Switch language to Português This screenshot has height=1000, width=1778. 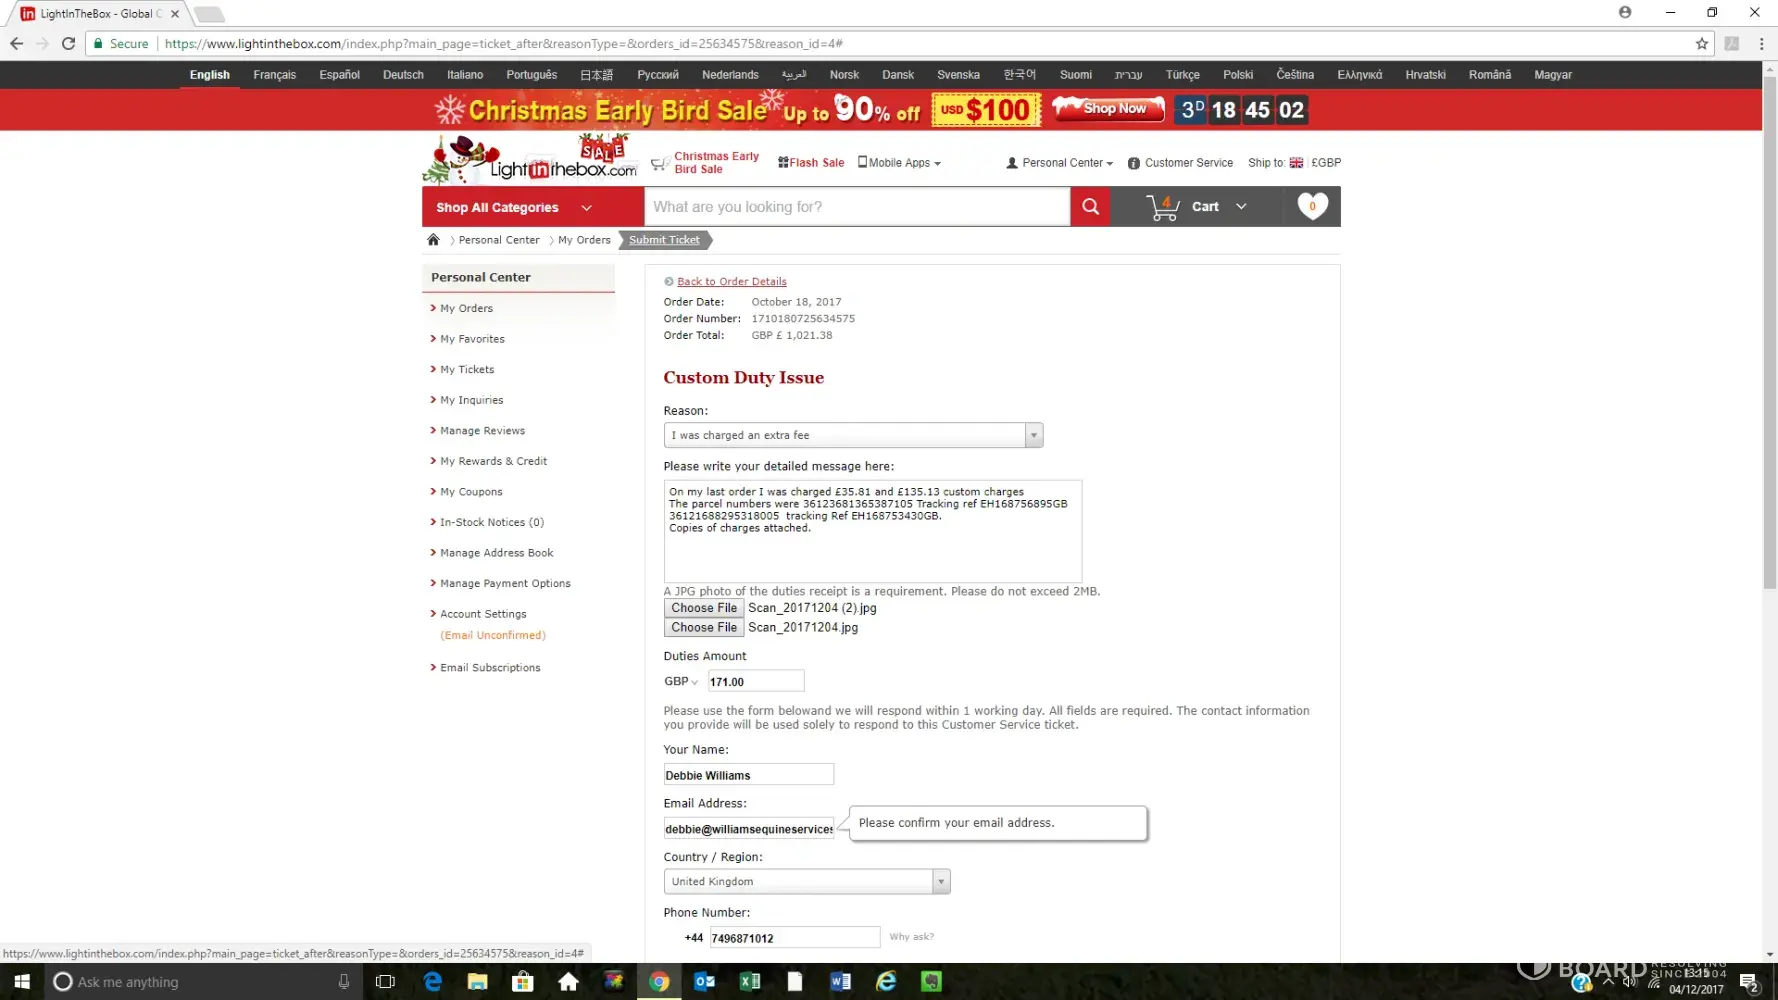tap(532, 75)
